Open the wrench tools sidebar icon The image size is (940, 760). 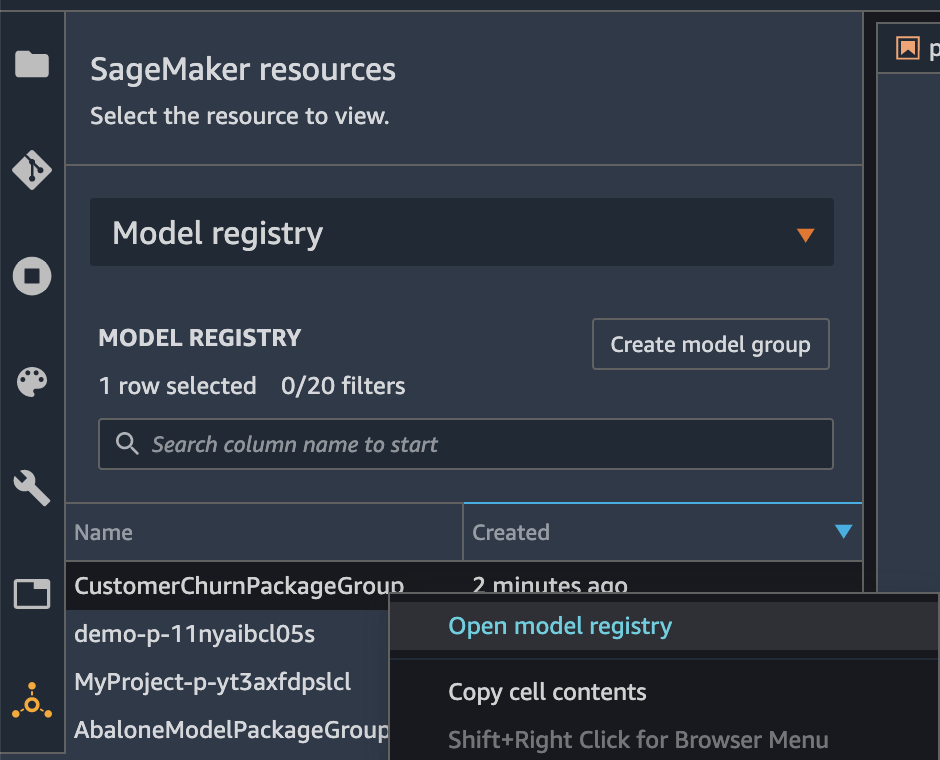click(32, 487)
